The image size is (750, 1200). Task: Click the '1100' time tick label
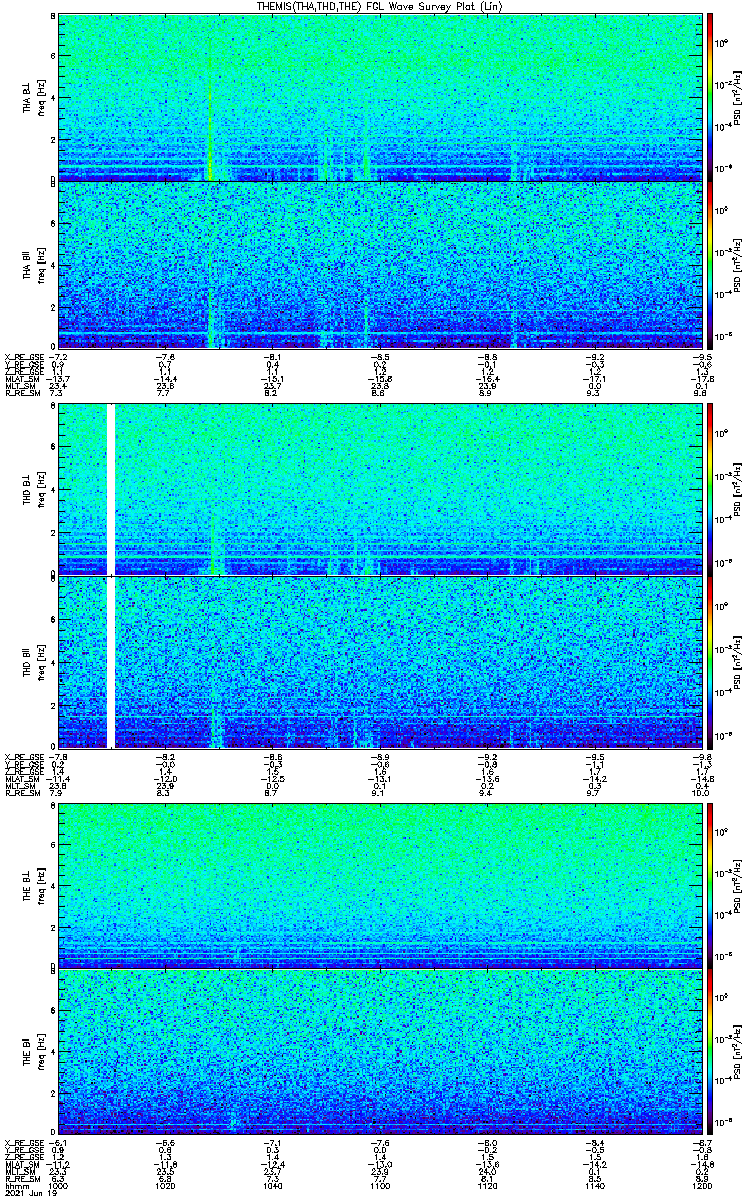379,1187
